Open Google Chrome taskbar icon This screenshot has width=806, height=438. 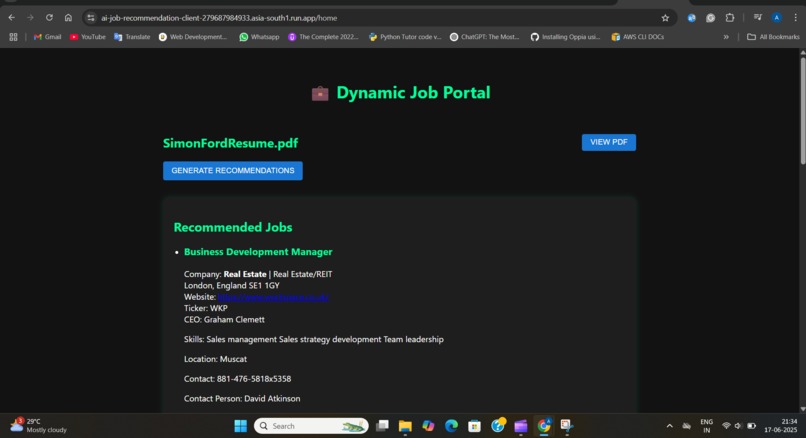point(544,426)
